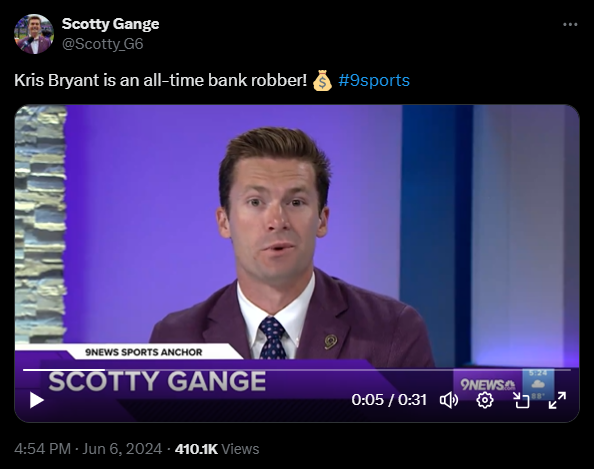Click the 0:05 / 0:31 time display

coord(389,400)
